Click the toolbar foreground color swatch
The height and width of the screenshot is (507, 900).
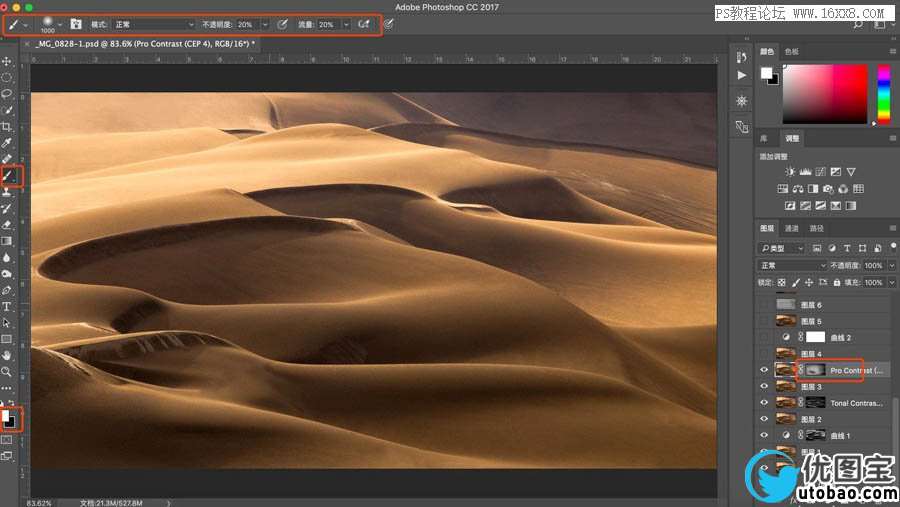(6, 416)
